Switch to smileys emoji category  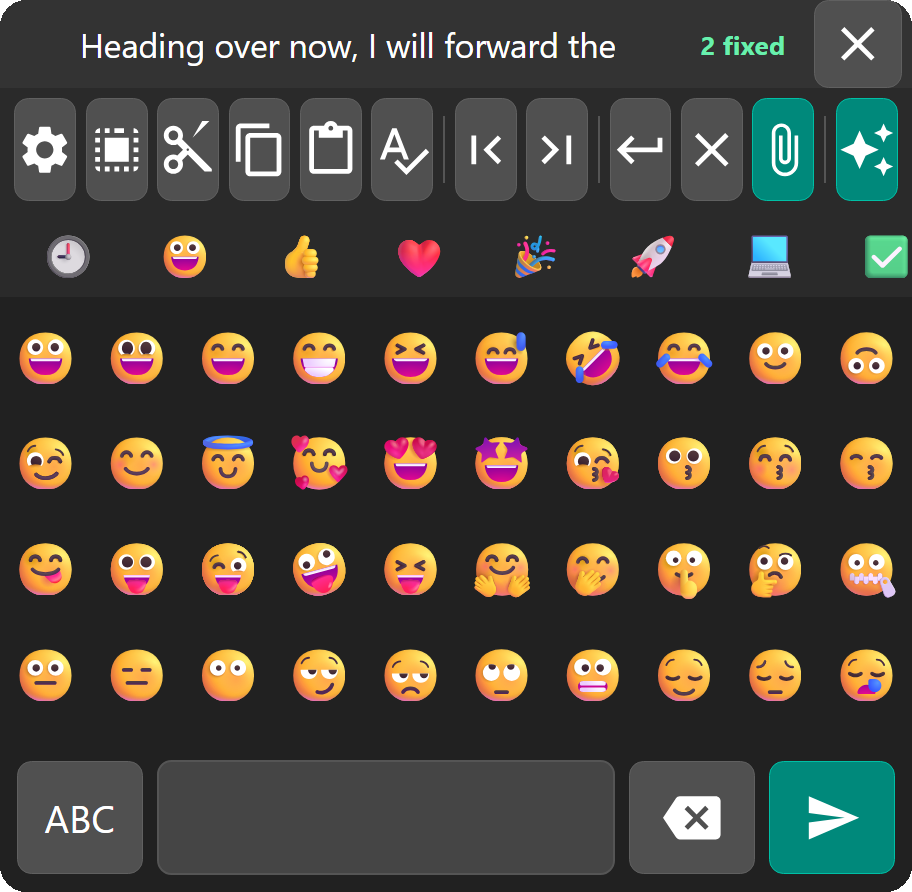point(185,256)
